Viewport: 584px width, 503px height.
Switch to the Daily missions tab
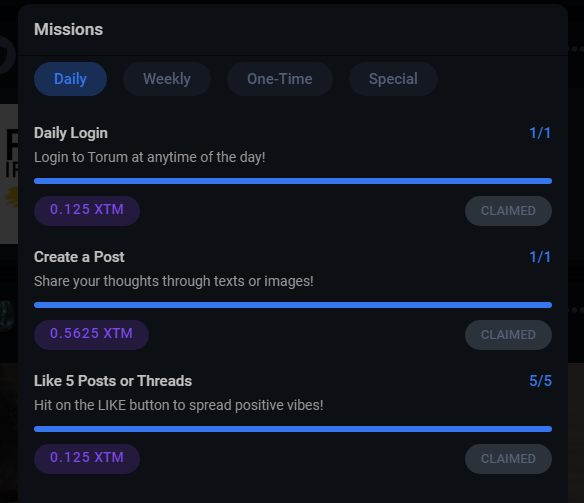pos(70,79)
